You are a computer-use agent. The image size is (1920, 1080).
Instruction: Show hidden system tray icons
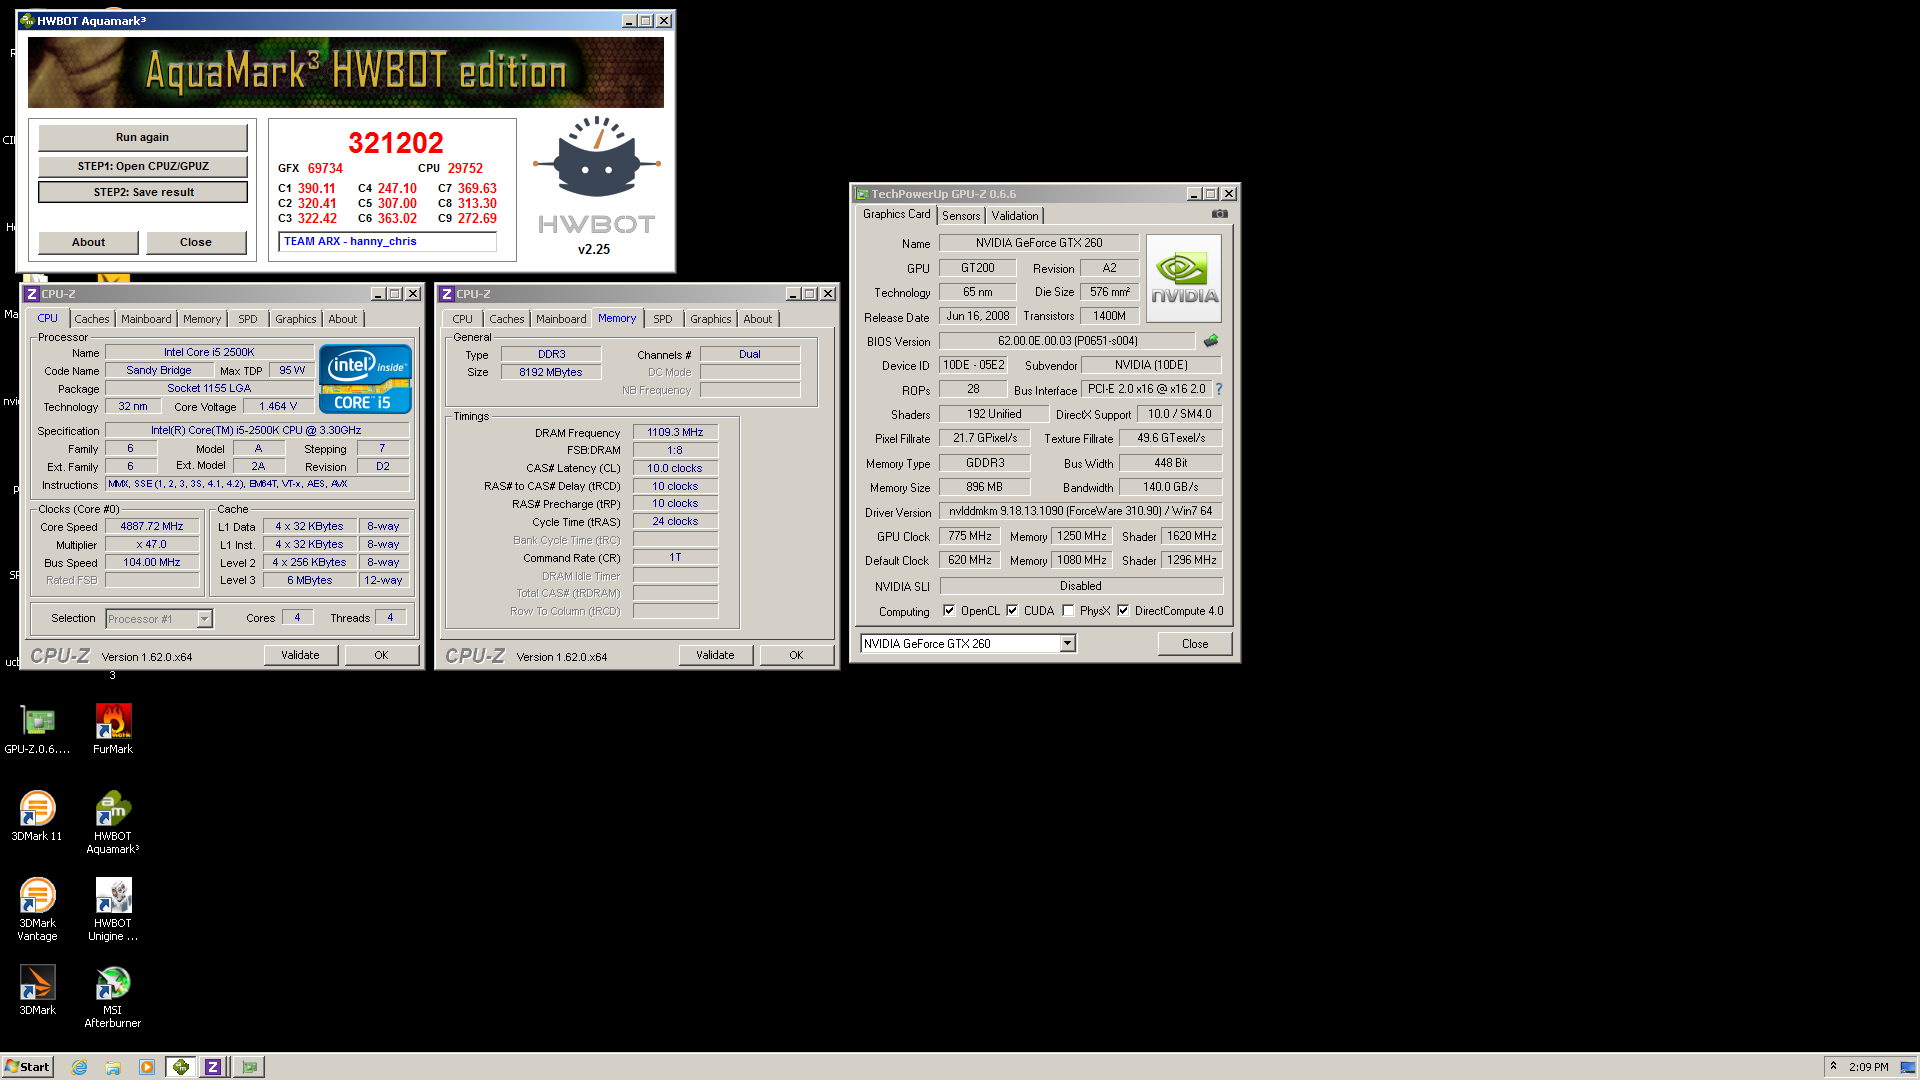point(1833,1066)
